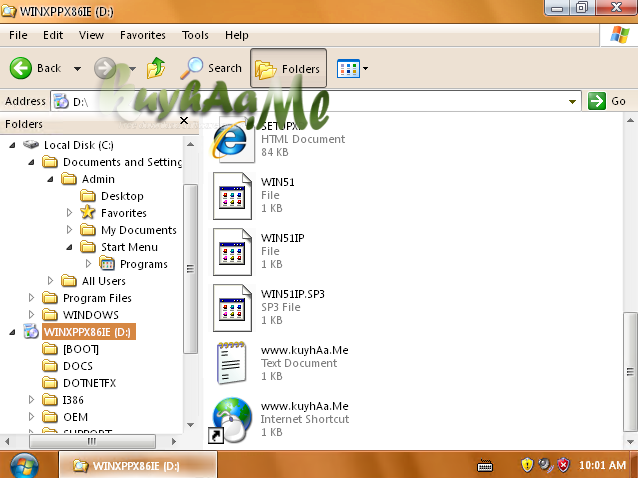Select the OEM folder icon
The height and width of the screenshot is (478, 638).
pyautogui.click(x=50, y=417)
